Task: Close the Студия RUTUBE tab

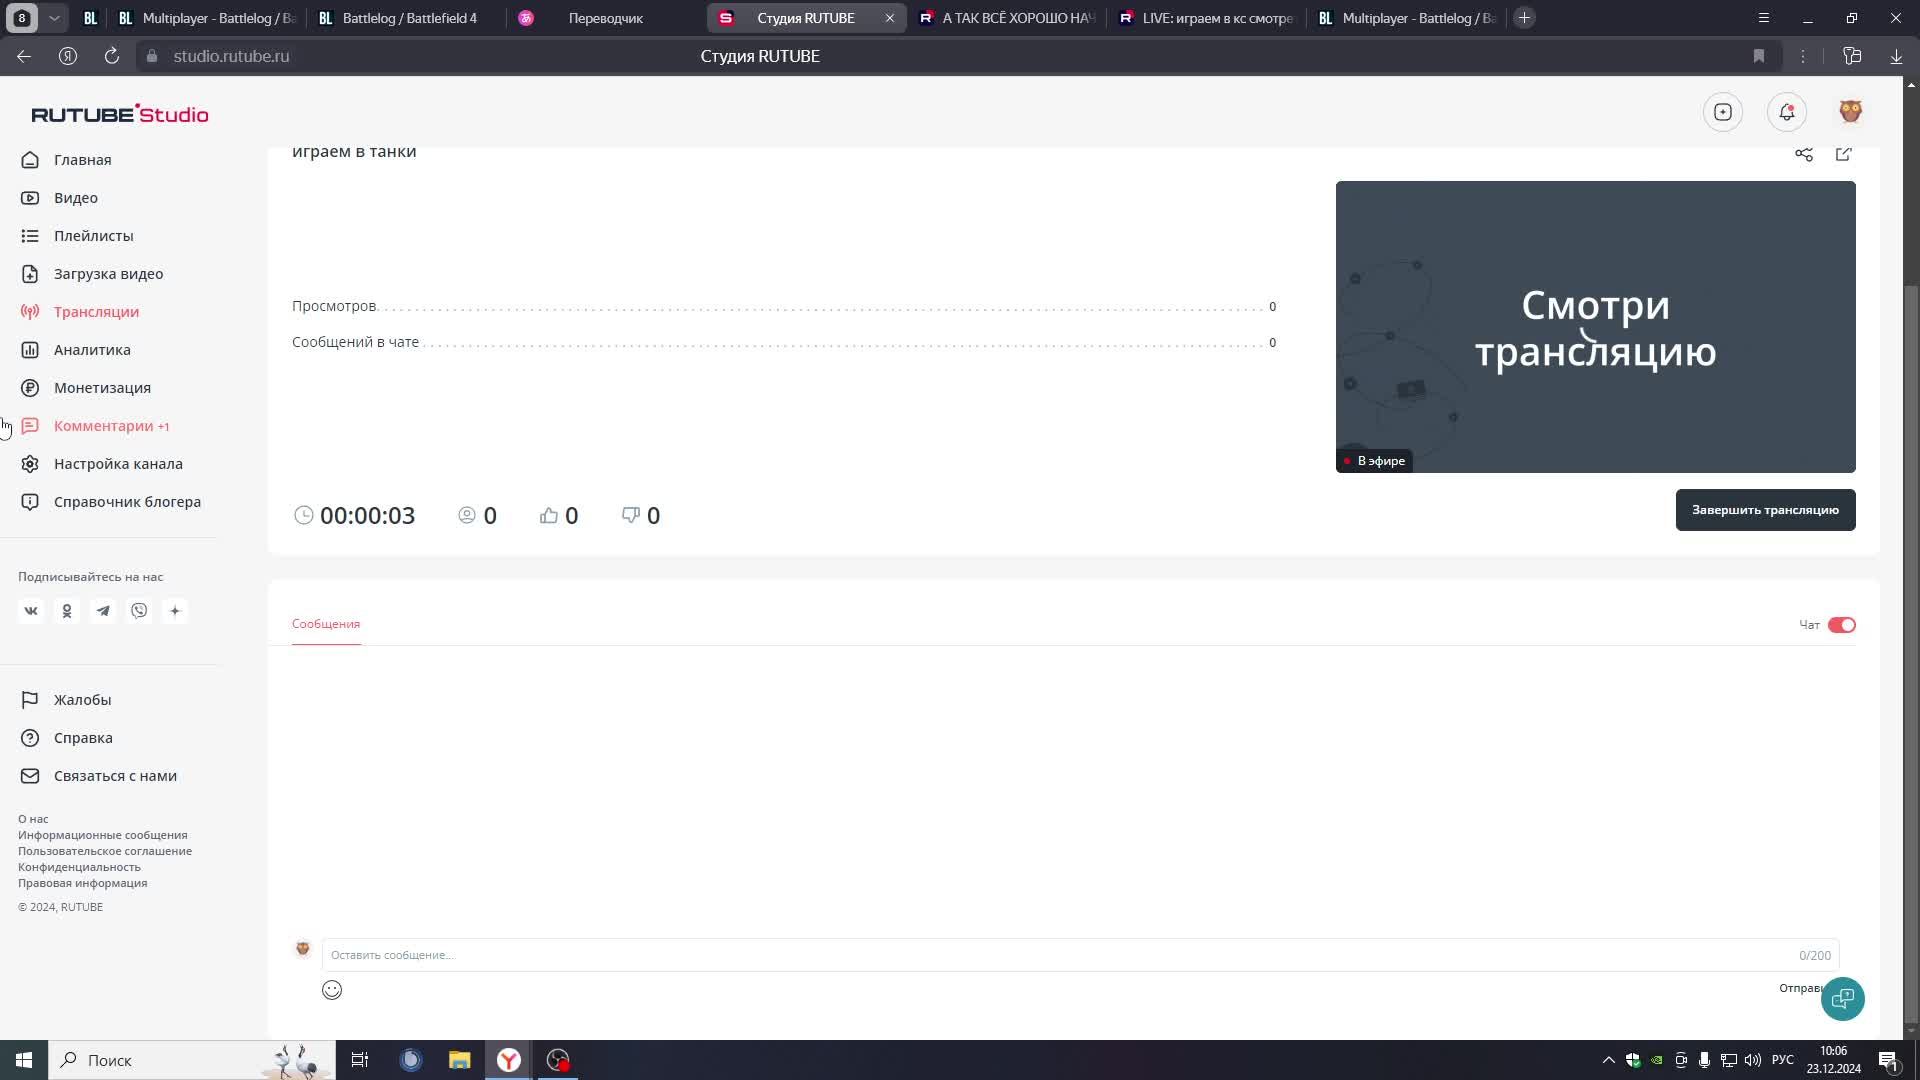Action: 889,18
